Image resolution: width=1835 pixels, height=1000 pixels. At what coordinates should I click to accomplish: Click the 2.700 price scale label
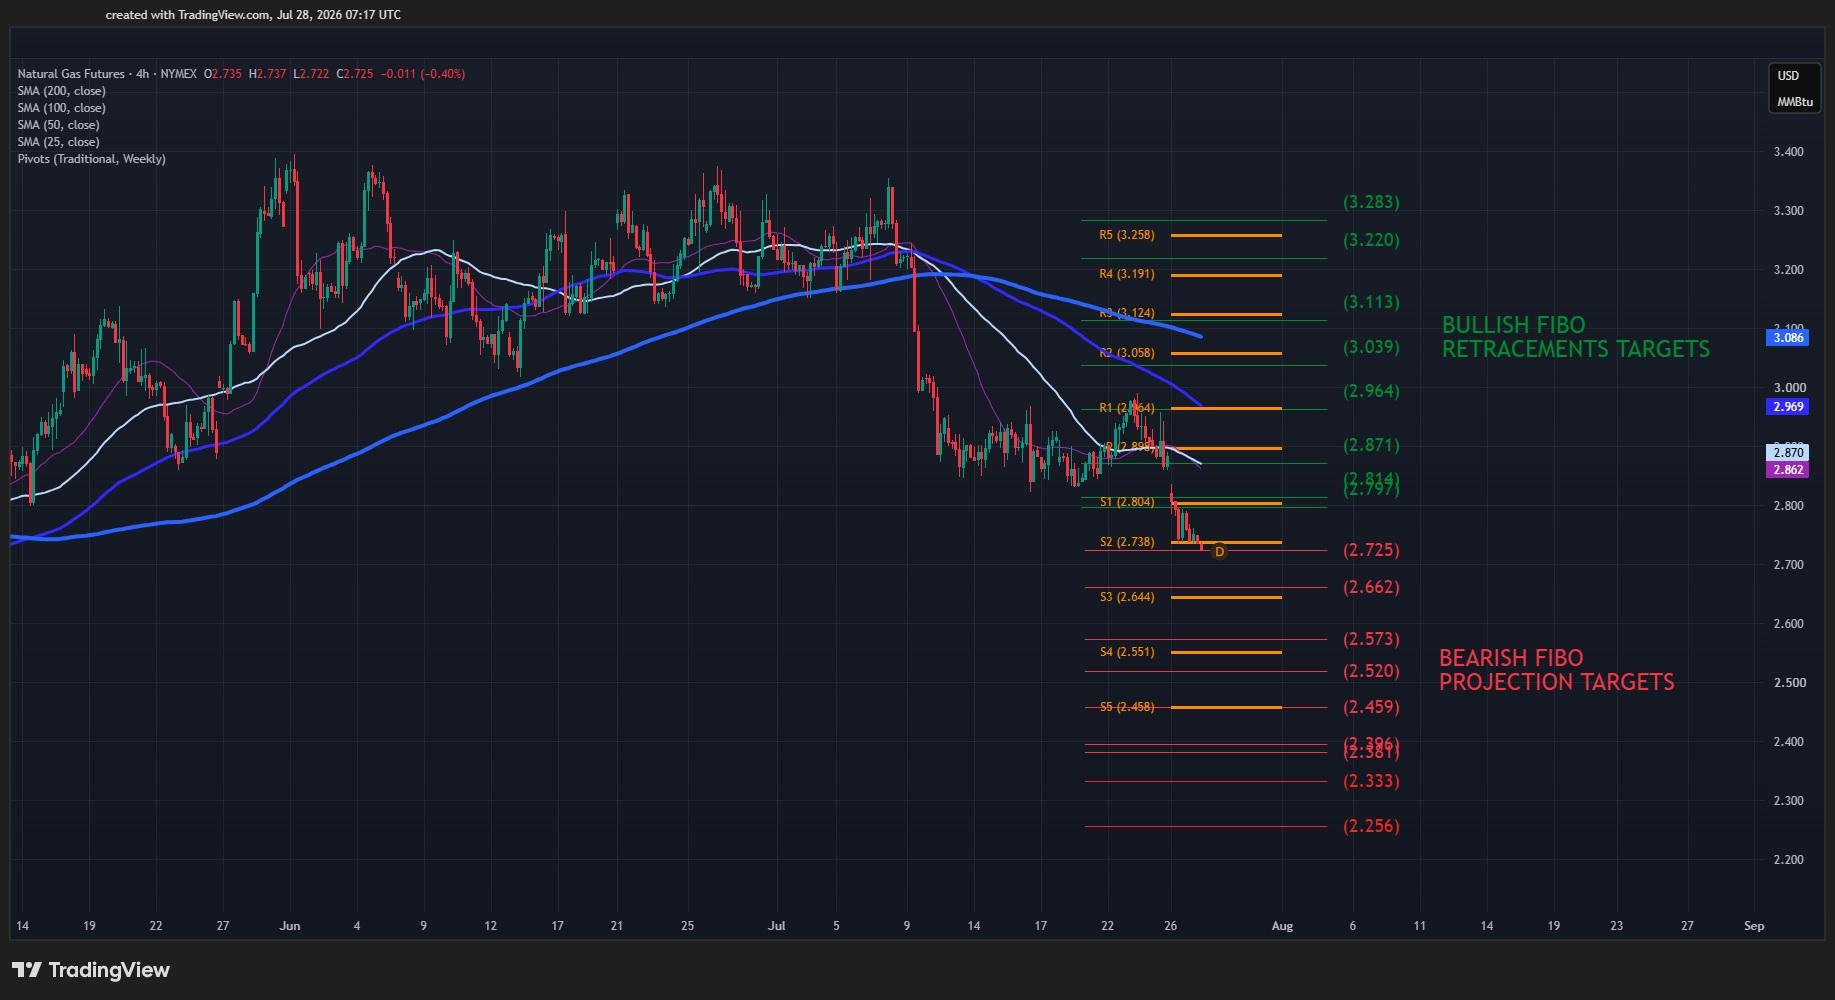click(1788, 565)
